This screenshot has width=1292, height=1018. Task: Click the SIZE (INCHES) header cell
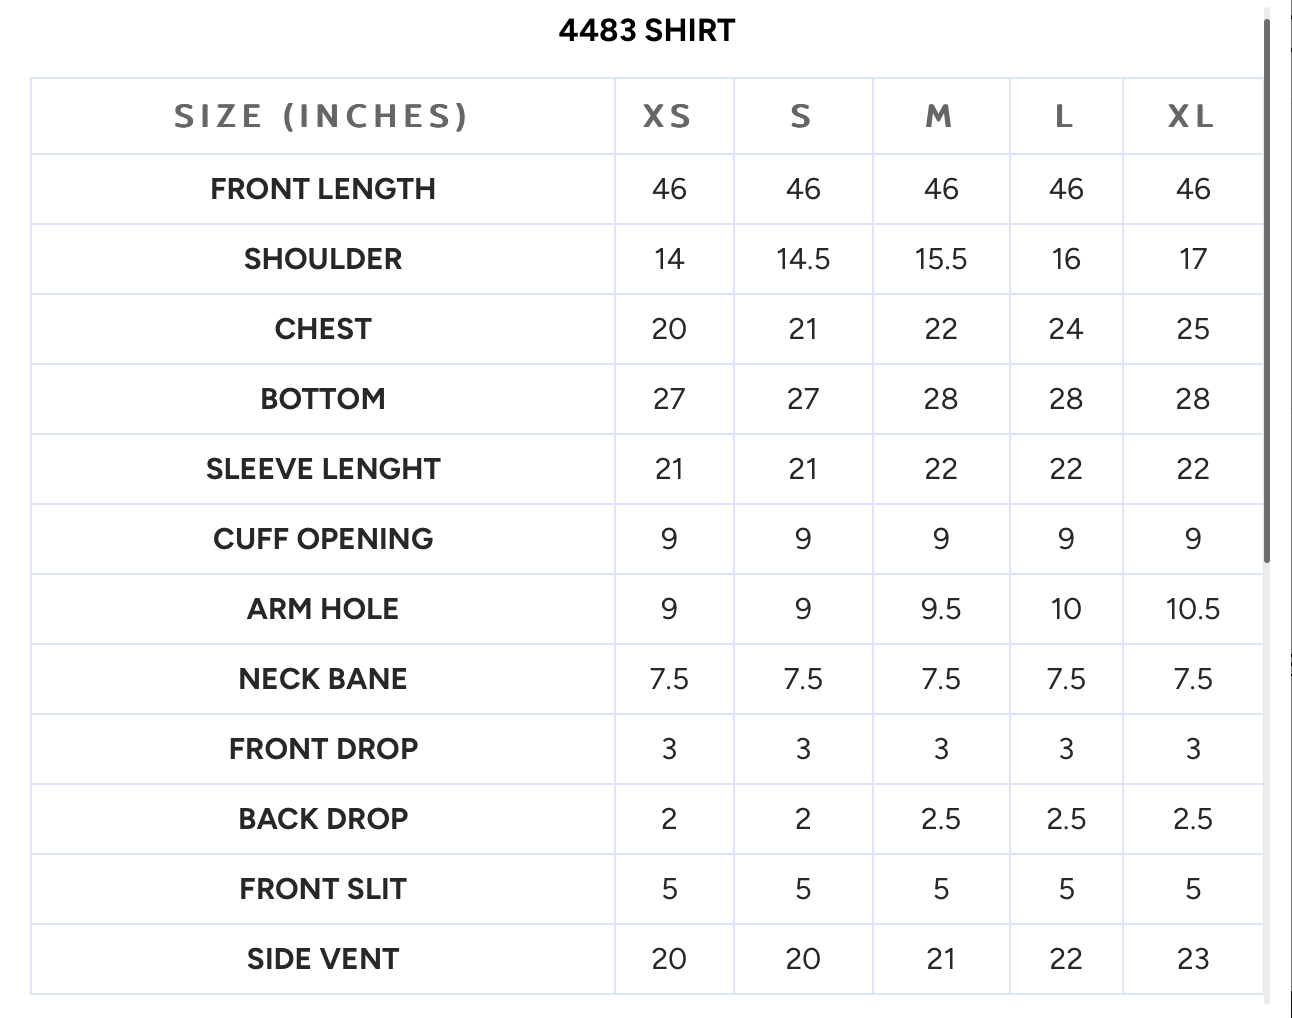[x=322, y=116]
